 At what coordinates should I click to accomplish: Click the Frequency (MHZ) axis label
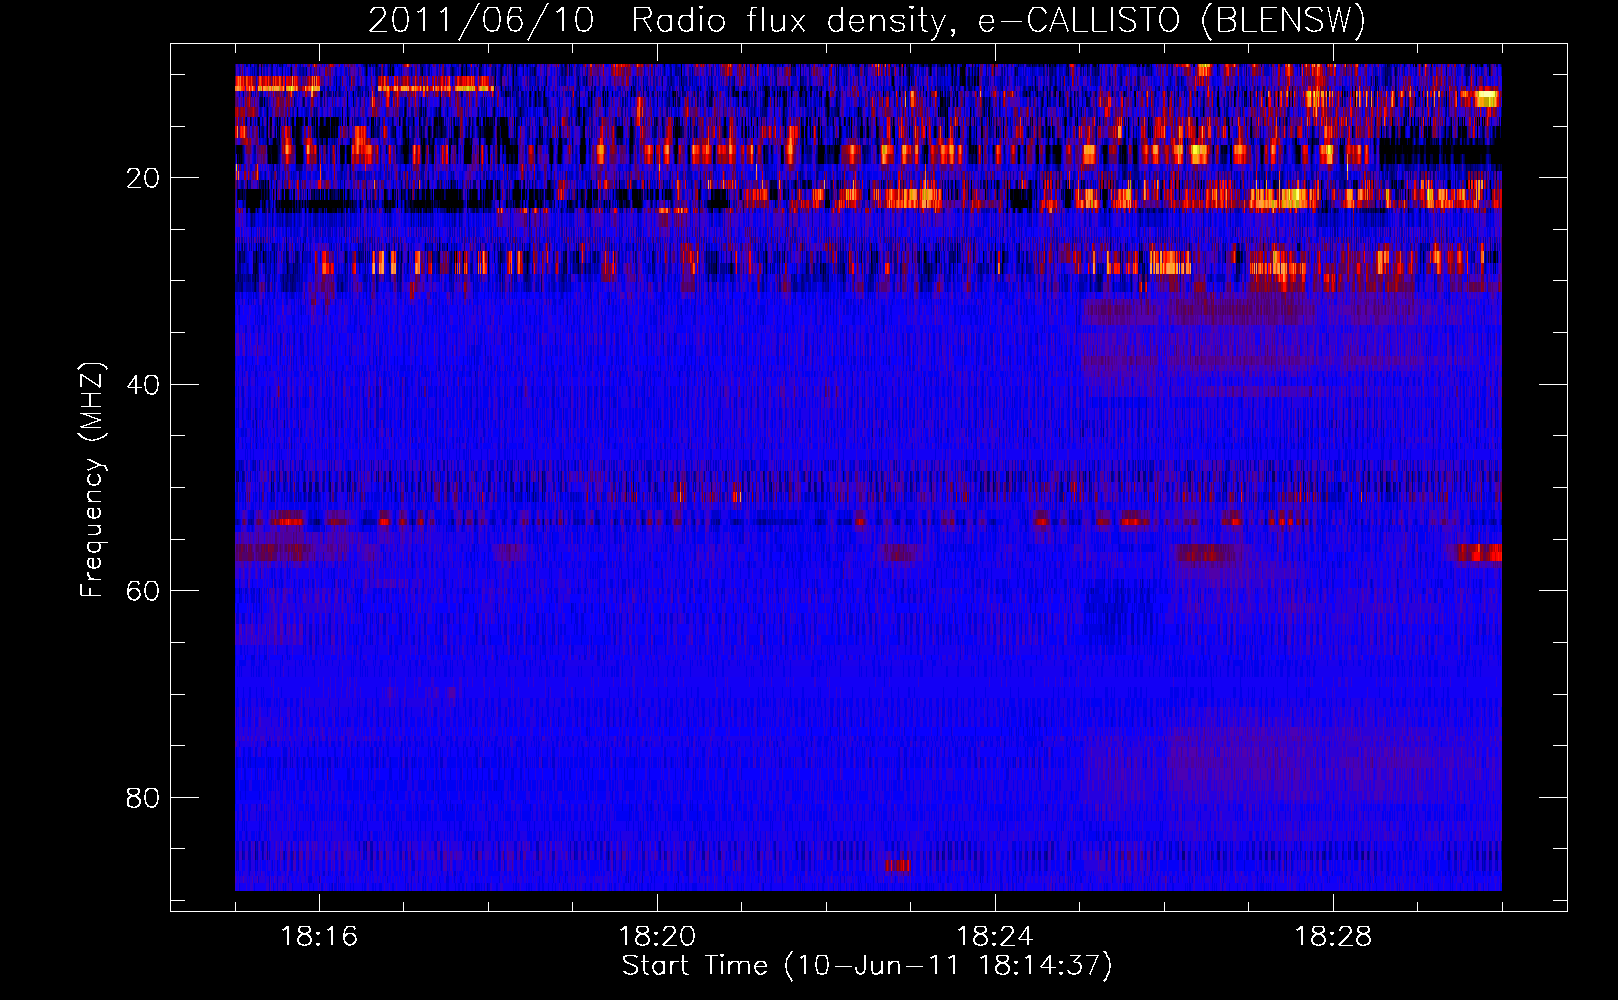click(91, 480)
